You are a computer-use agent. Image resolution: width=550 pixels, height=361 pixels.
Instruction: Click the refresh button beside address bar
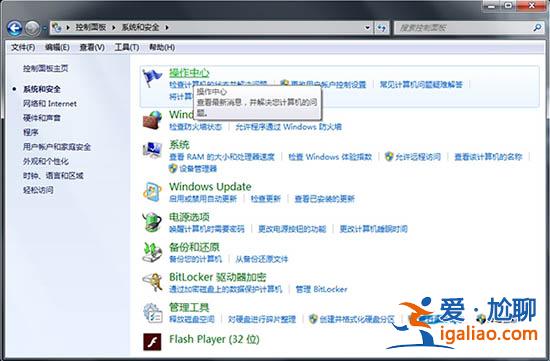[382, 27]
